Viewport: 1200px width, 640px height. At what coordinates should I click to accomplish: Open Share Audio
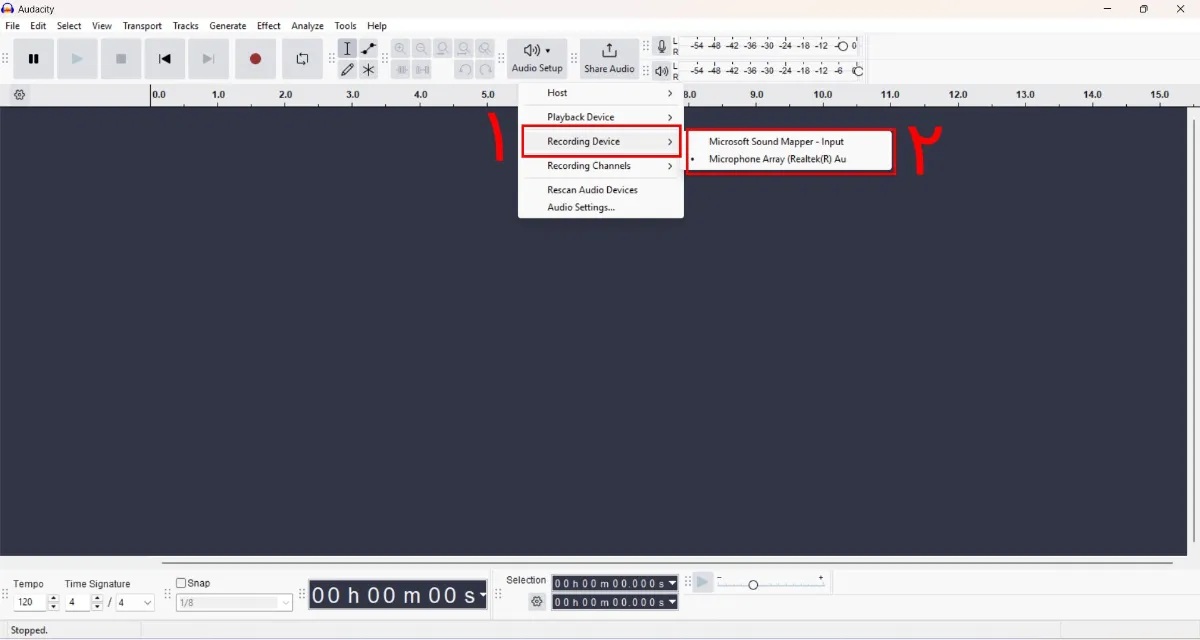tap(609, 58)
